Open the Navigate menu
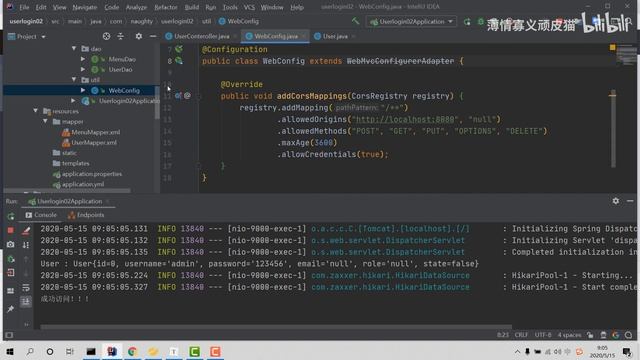640x360 pixels. [x=84, y=7]
